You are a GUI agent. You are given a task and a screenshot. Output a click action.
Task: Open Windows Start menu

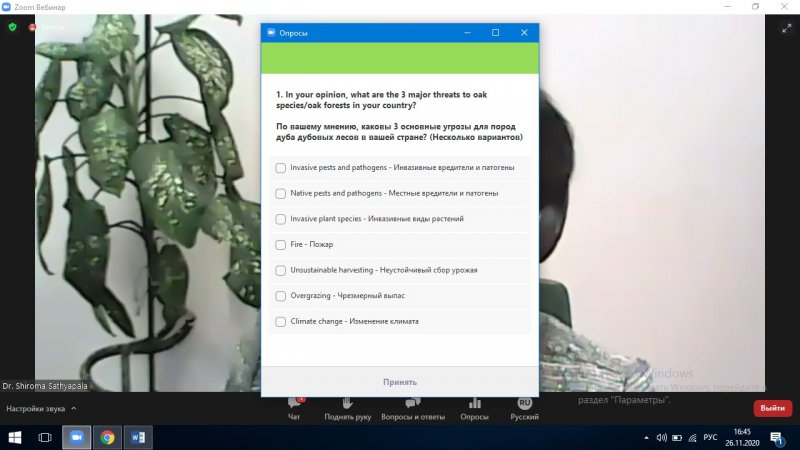[x=15, y=437]
